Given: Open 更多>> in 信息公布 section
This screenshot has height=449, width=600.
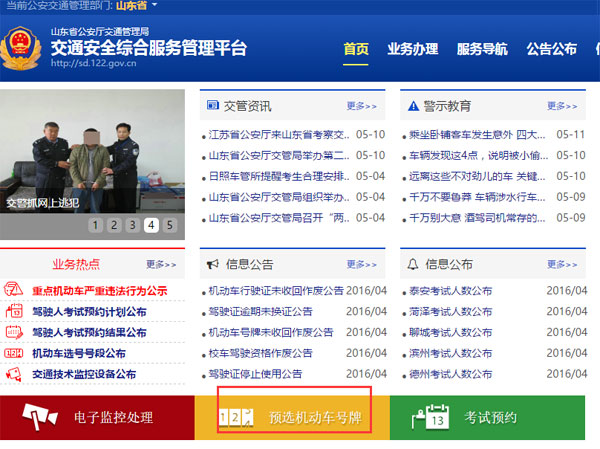Looking at the screenshot, I should point(562,265).
